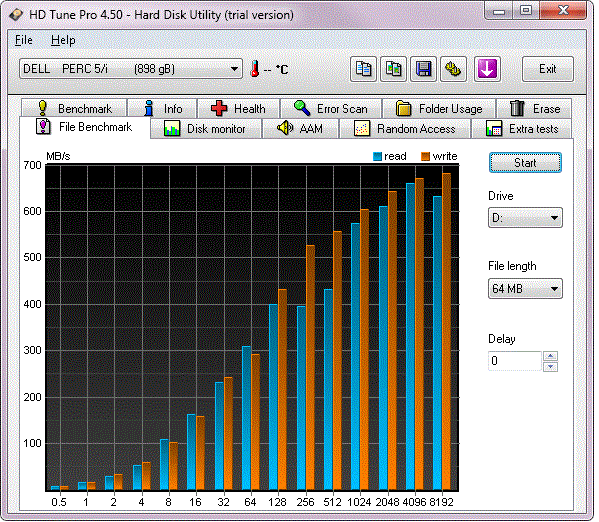Screen dimensions: 599x522
Task: Expand the File length 64 MB dropdown
Action: pyautogui.click(x=525, y=289)
